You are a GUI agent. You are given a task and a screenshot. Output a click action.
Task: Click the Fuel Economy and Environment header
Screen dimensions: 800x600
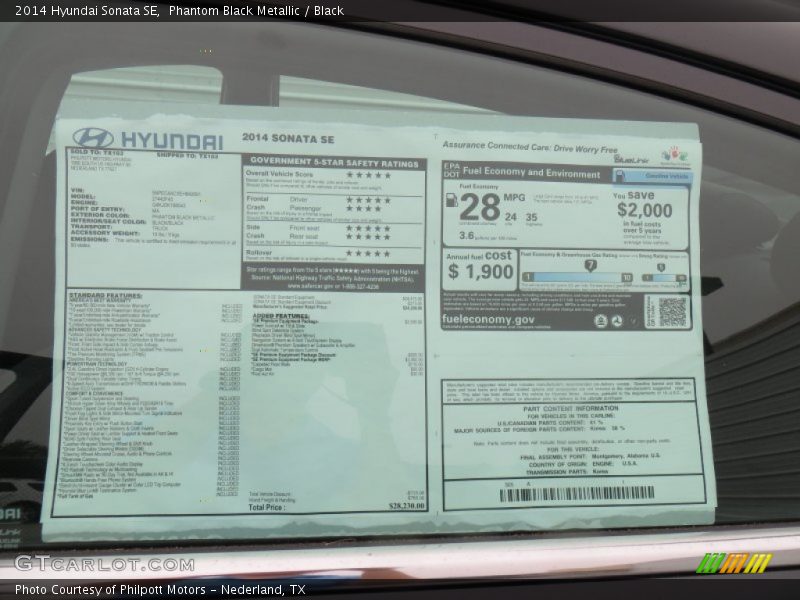point(531,172)
